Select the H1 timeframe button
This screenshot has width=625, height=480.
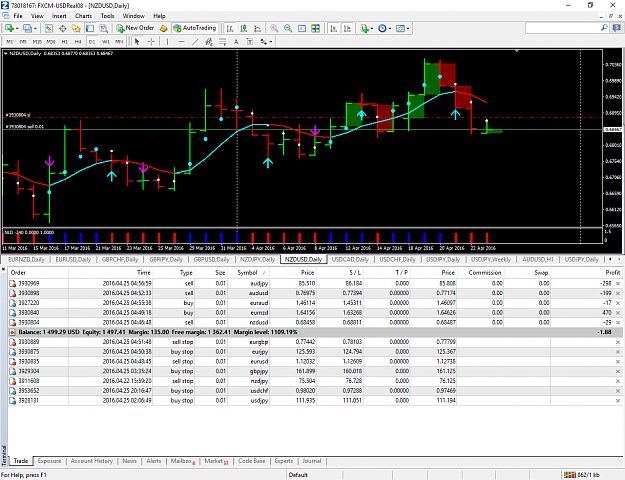(x=65, y=41)
